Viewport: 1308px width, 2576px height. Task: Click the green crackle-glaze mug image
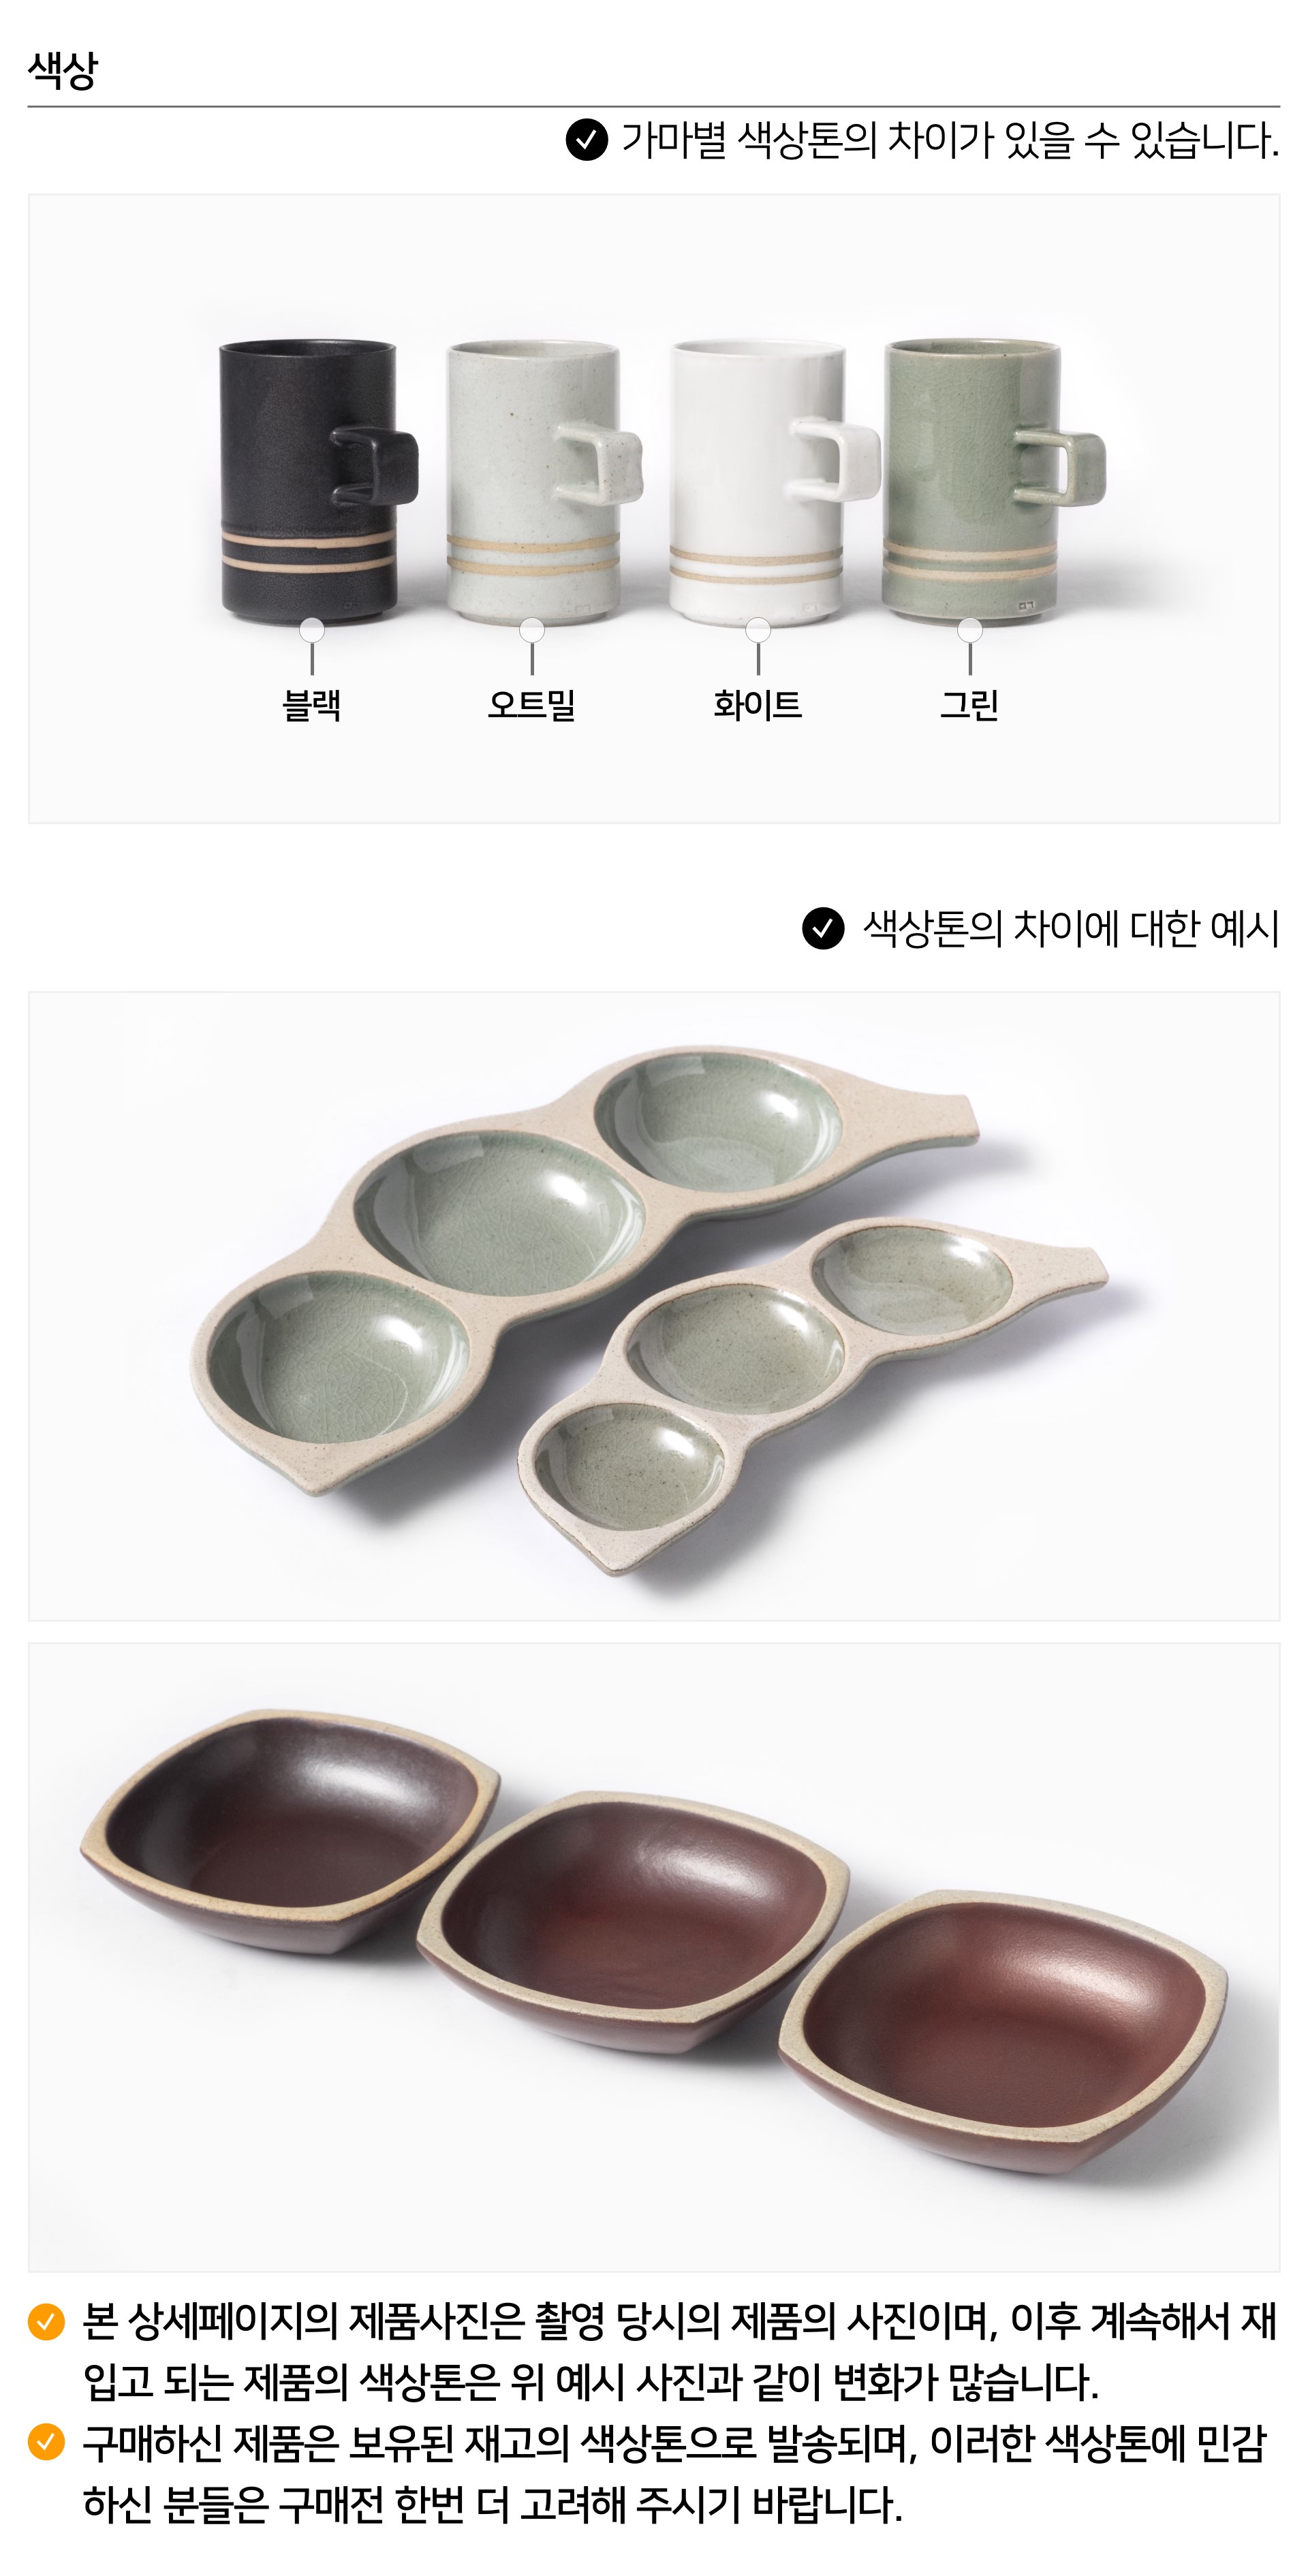993,480
